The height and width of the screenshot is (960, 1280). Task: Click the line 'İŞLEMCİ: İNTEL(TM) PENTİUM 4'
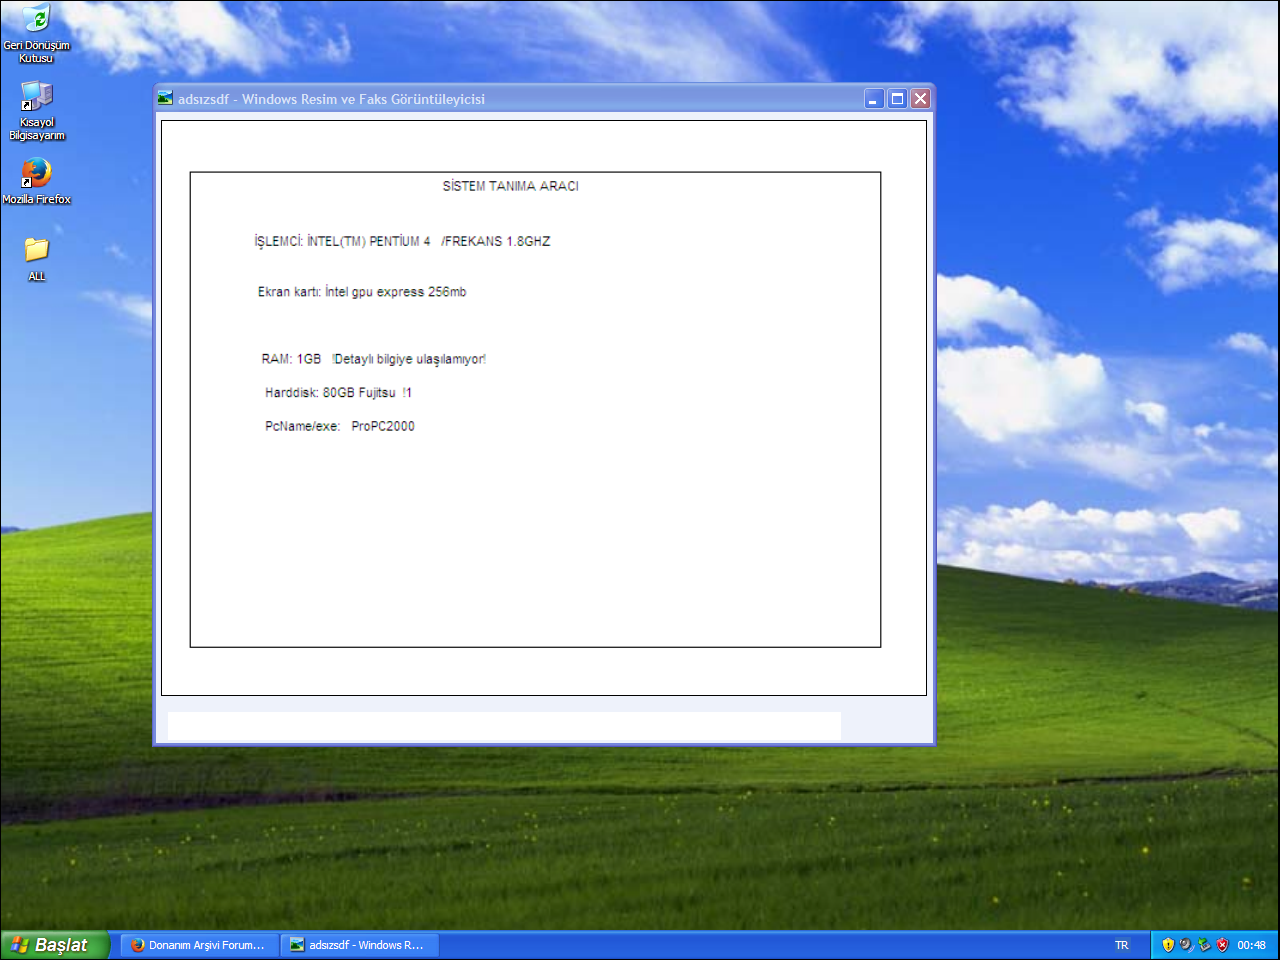[x=342, y=241]
